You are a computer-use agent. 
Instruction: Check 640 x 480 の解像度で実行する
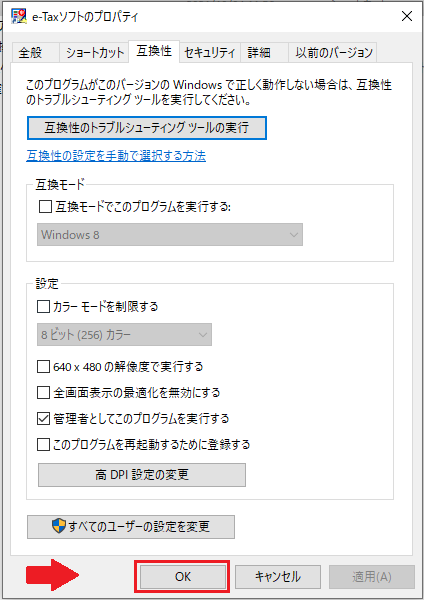point(43,367)
